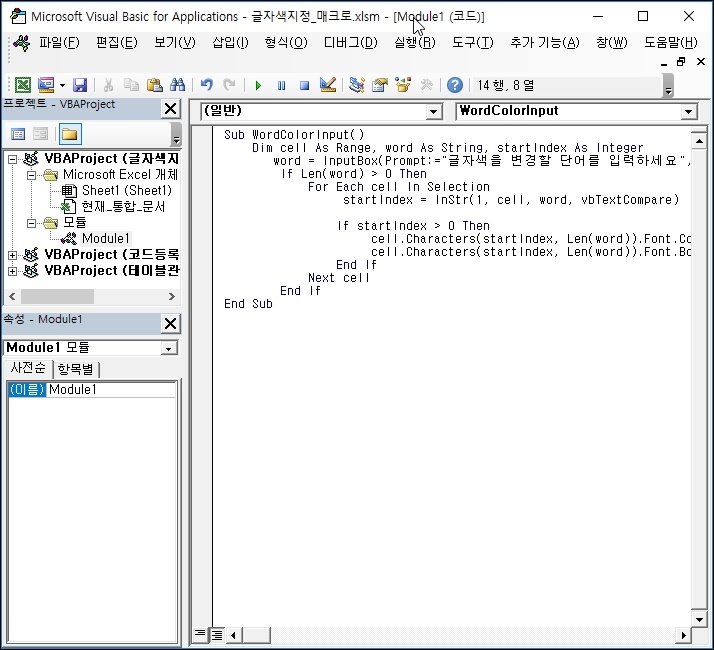
Task: Click View Code icon in project panel
Action: (x=18, y=134)
